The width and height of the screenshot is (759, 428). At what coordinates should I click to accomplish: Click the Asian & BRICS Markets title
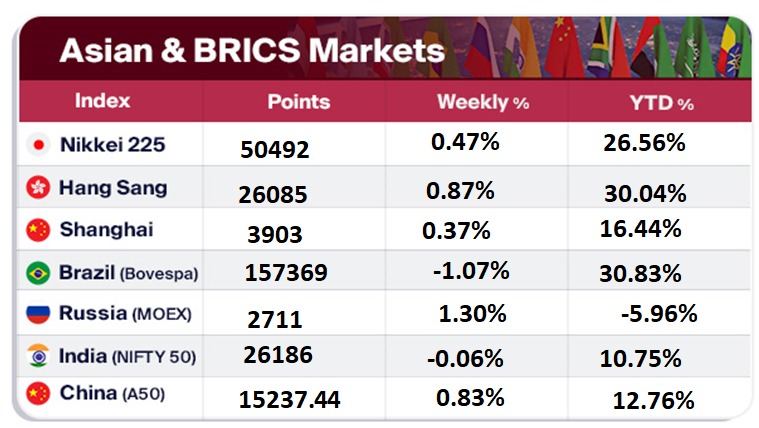click(251, 51)
